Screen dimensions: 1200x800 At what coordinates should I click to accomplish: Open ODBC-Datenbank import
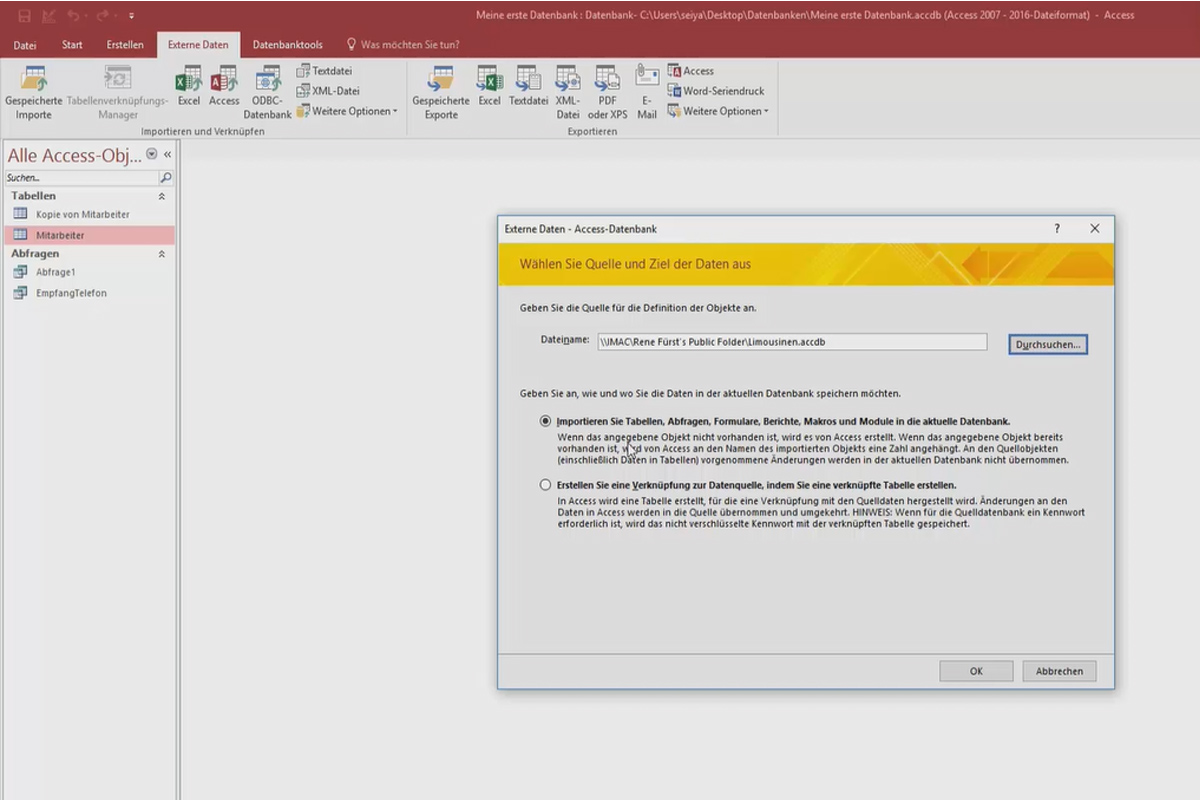coord(267,92)
